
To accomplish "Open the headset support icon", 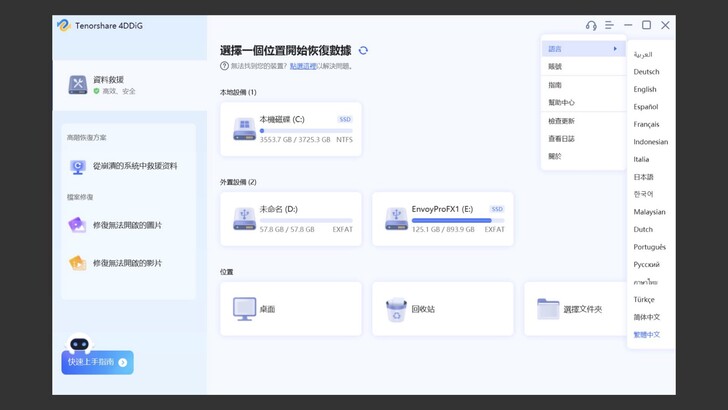I will 591,25.
